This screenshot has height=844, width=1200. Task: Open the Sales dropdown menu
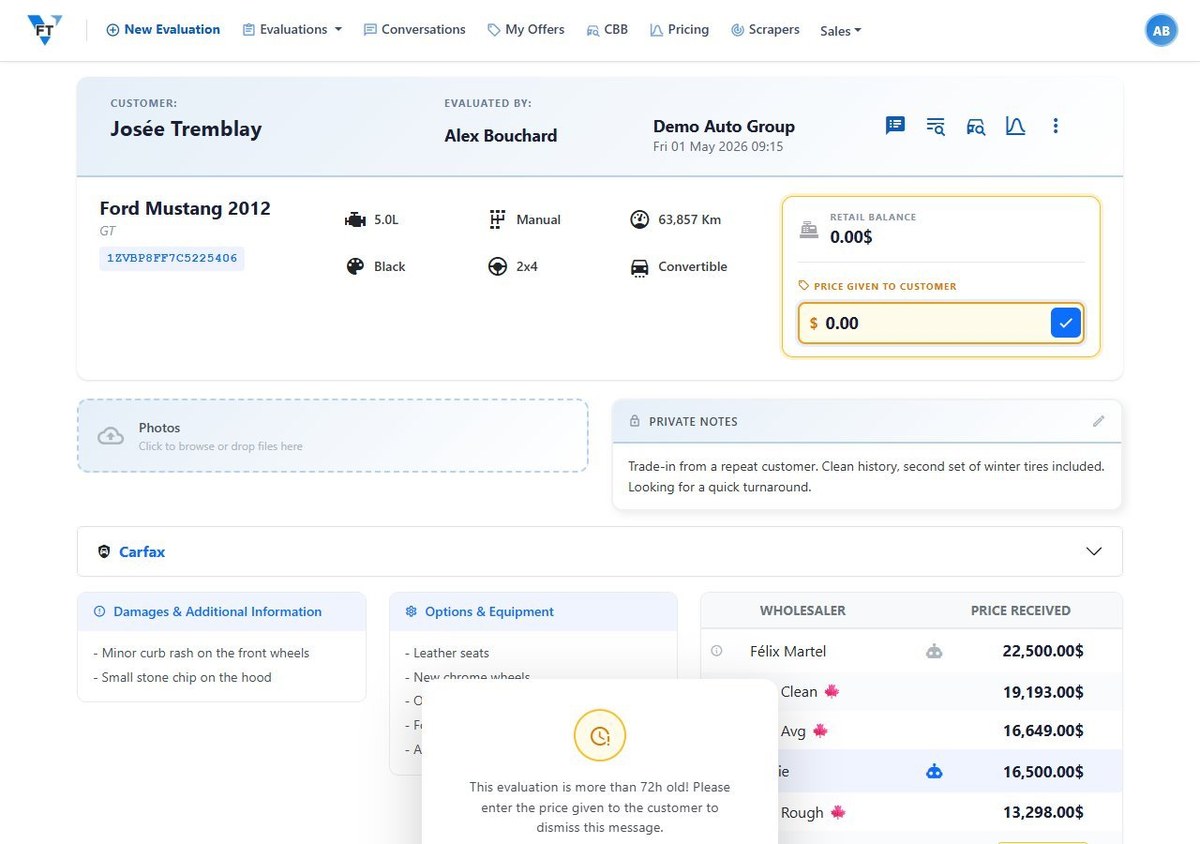[x=840, y=31]
